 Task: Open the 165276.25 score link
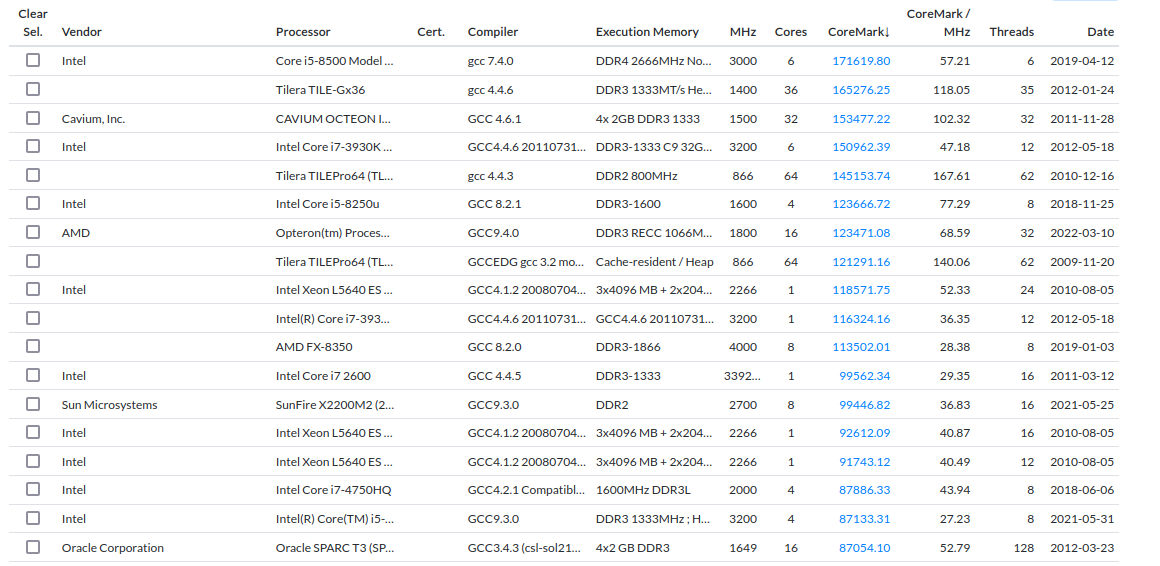[861, 90]
